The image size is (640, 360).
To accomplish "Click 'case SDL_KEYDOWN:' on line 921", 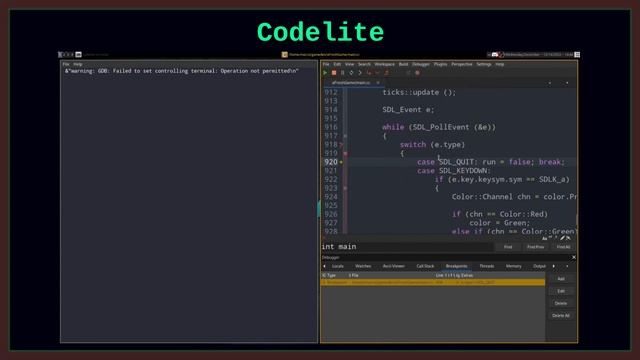I will tap(453, 171).
